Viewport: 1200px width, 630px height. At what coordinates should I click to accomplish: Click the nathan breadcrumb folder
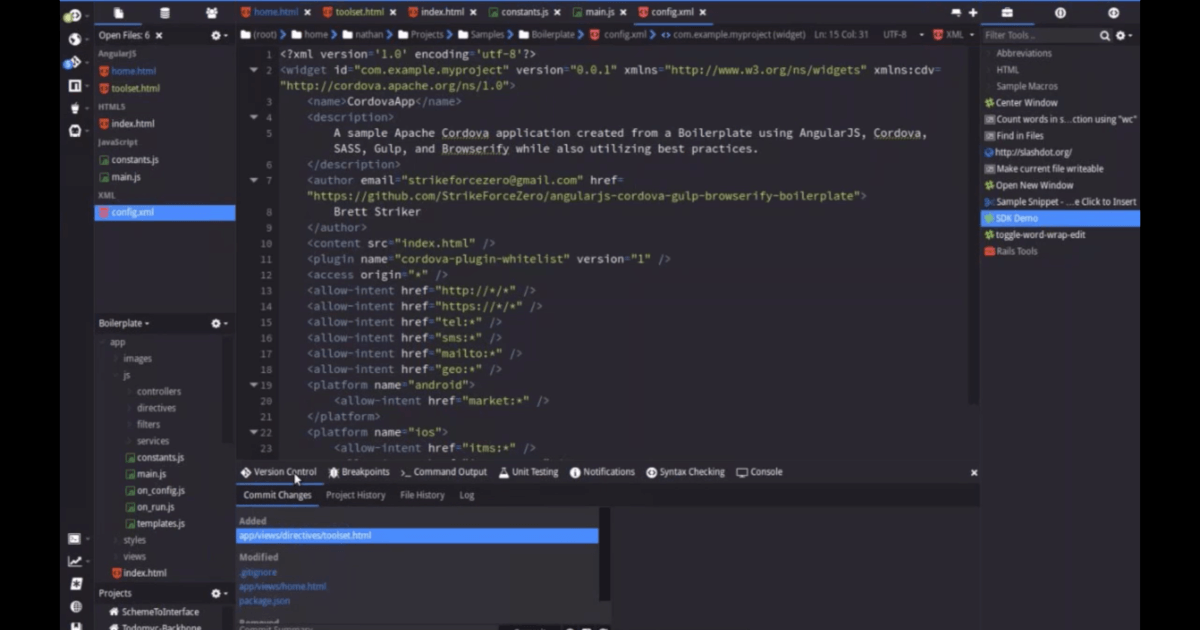362,34
